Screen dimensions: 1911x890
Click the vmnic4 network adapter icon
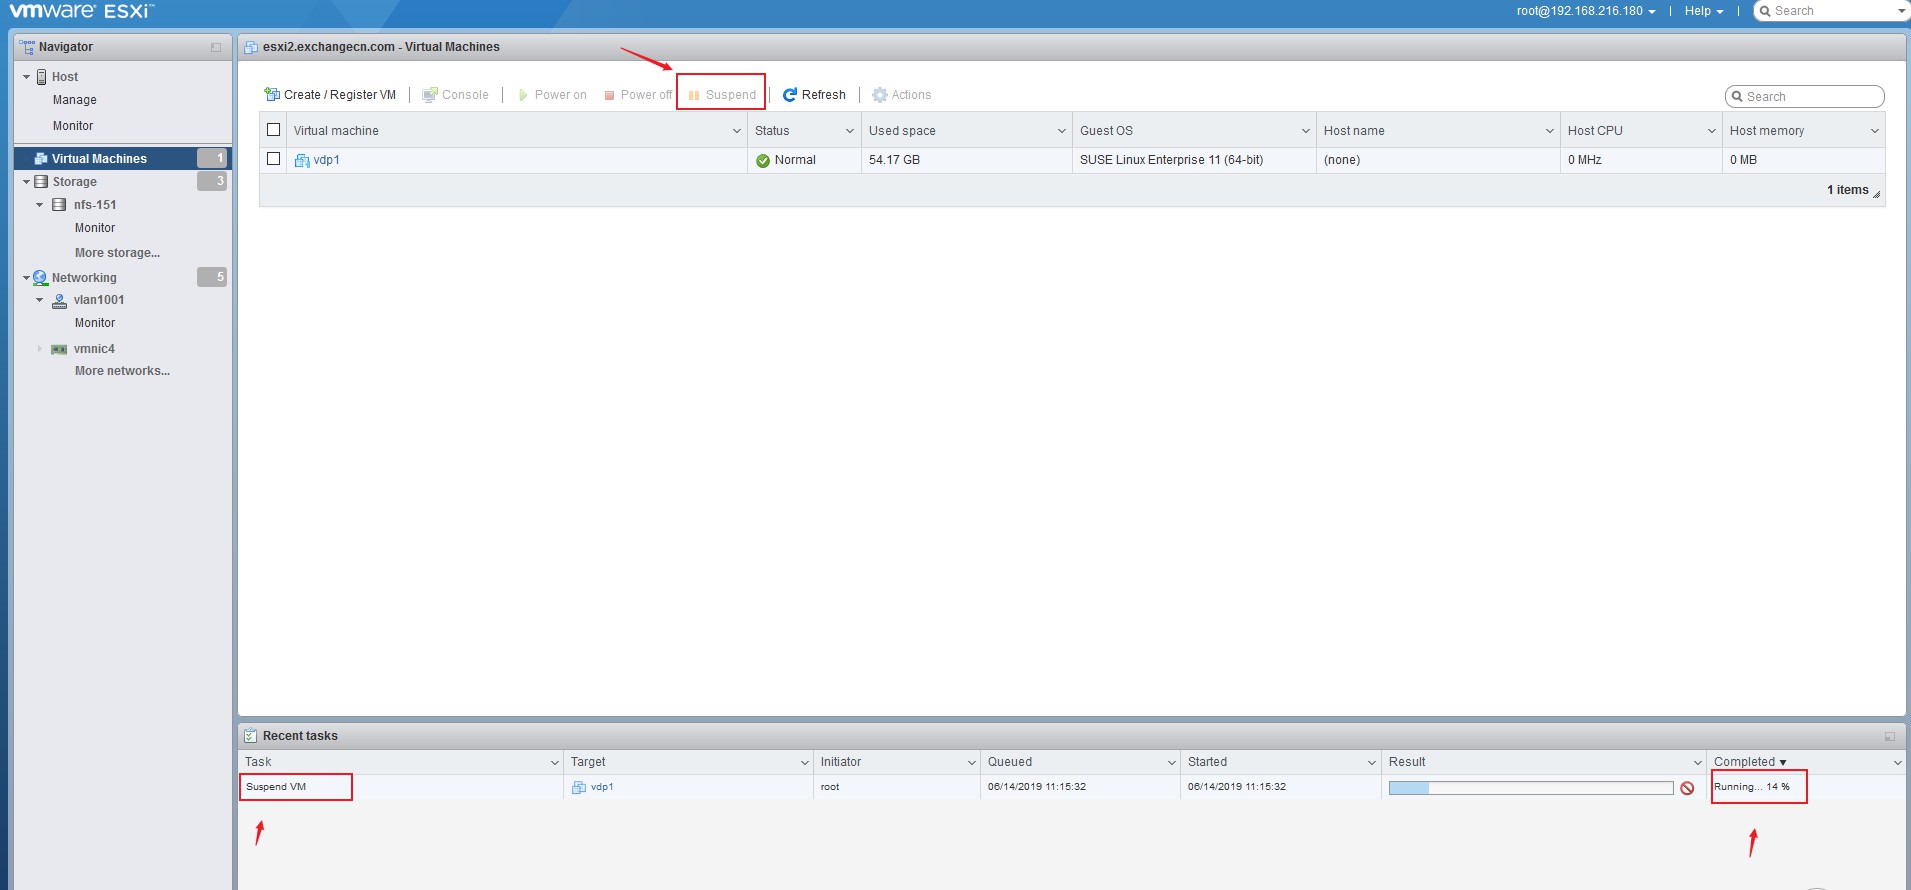59,349
